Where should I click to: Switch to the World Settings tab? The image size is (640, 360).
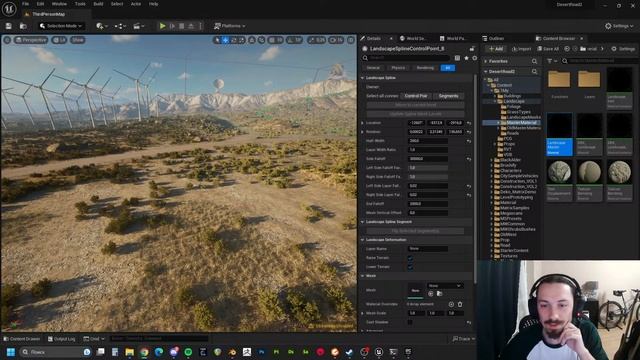413,38
